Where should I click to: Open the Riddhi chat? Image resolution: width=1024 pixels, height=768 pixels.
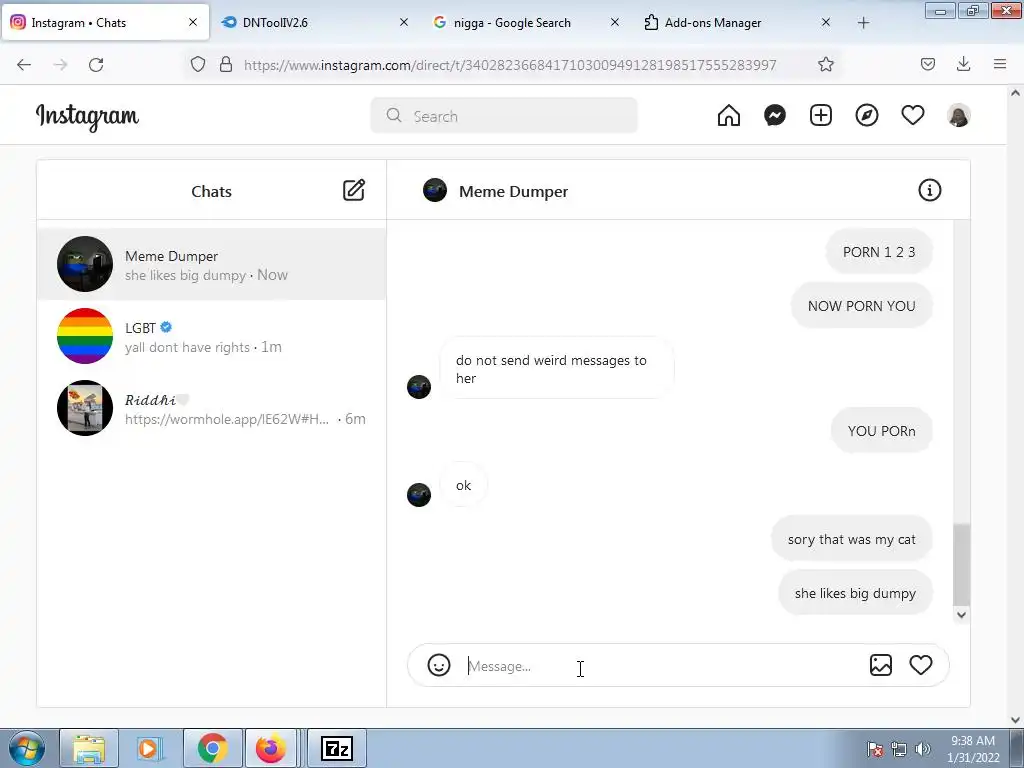pyautogui.click(x=212, y=408)
